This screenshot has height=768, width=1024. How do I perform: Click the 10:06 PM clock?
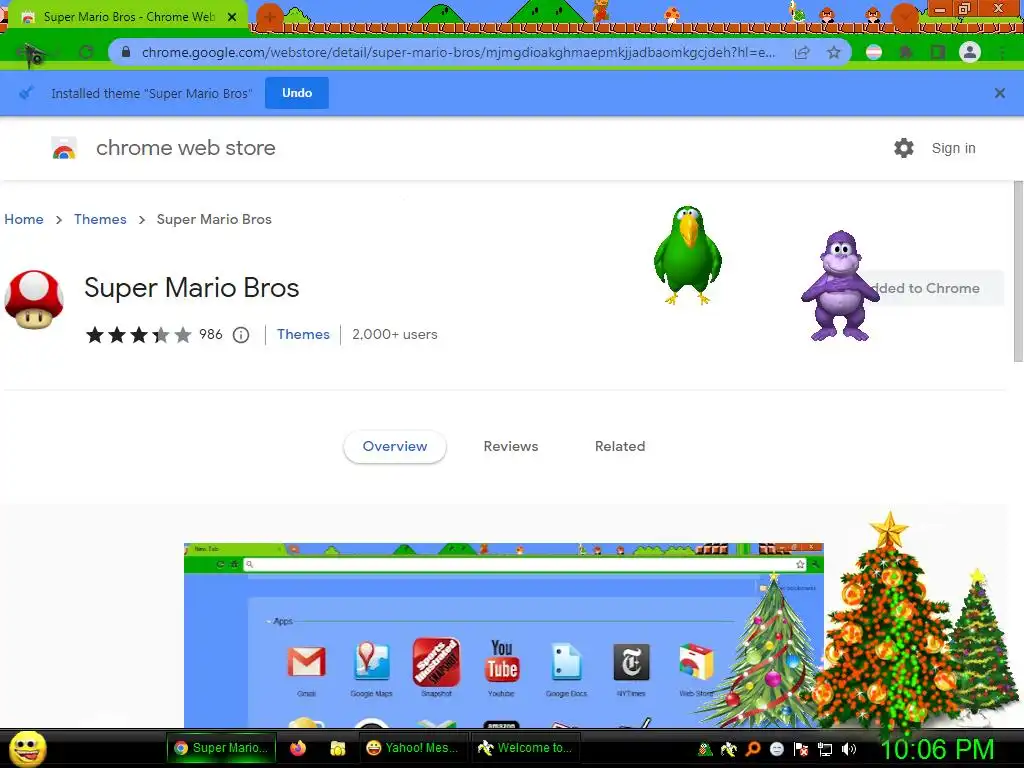click(x=938, y=749)
